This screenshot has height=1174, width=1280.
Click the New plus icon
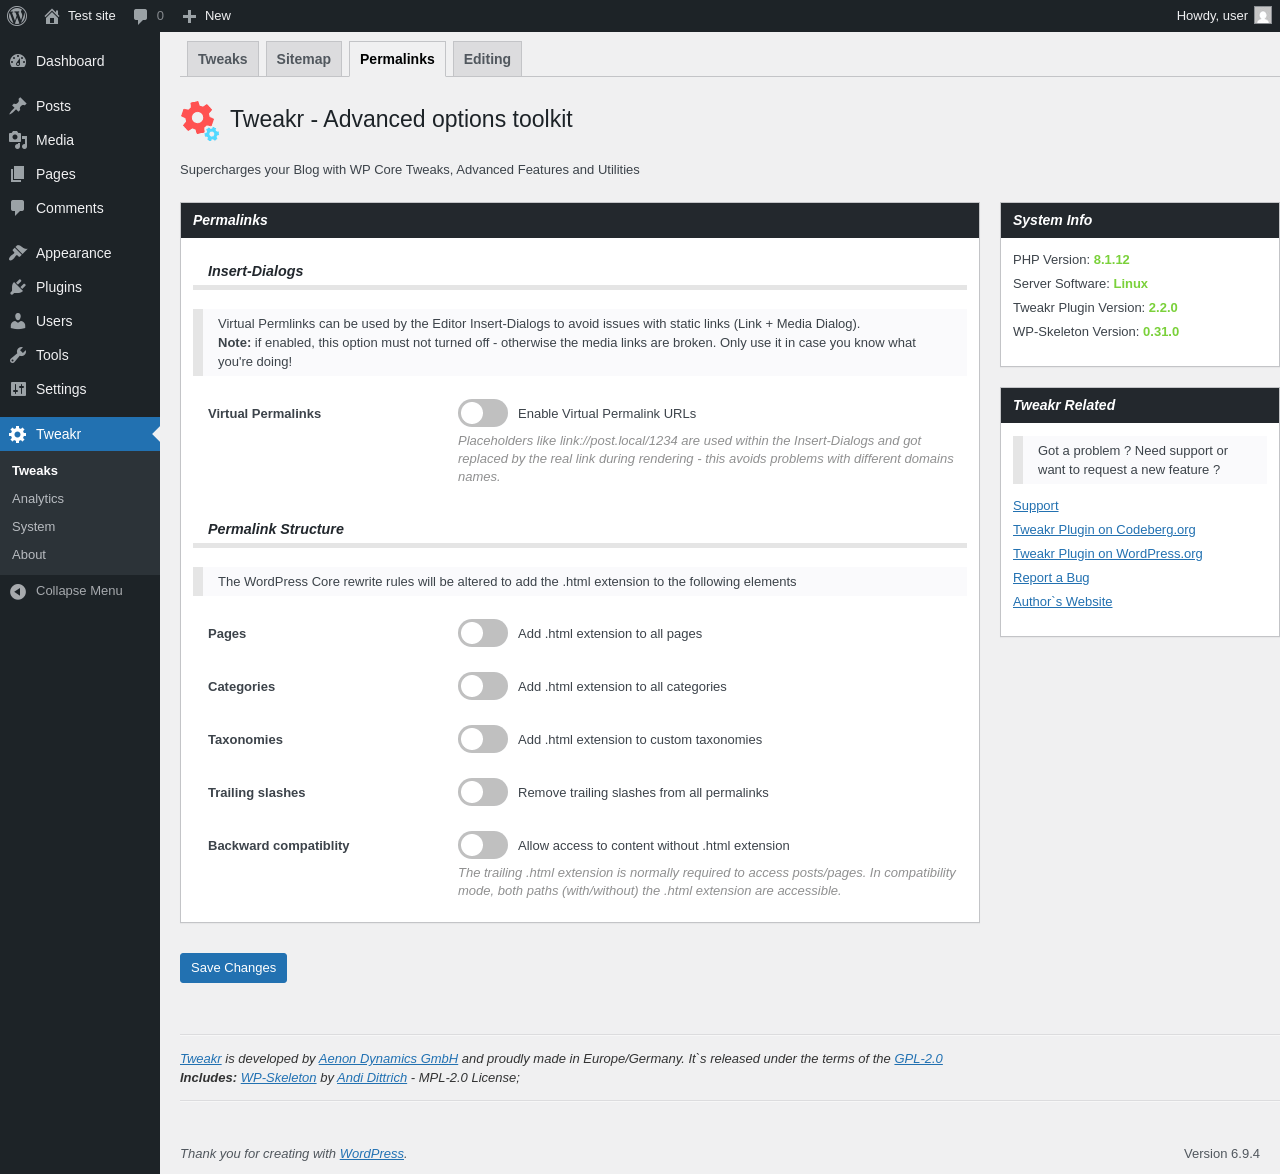pyautogui.click(x=189, y=16)
